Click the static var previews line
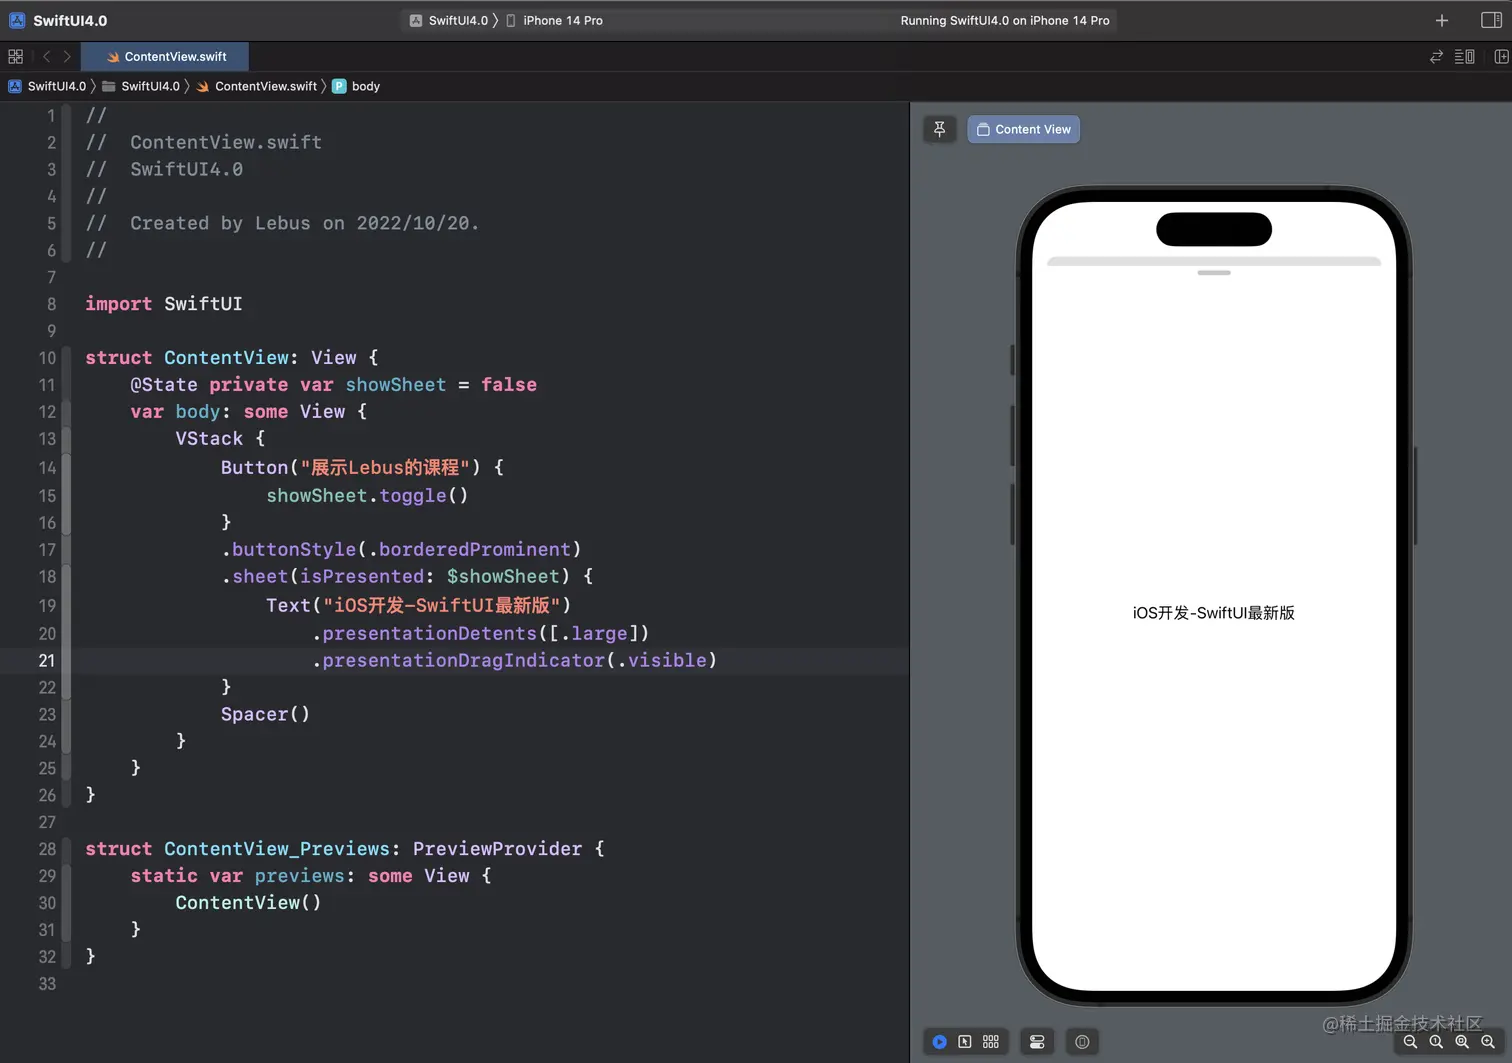Viewport: 1512px width, 1063px height. [x=311, y=876]
